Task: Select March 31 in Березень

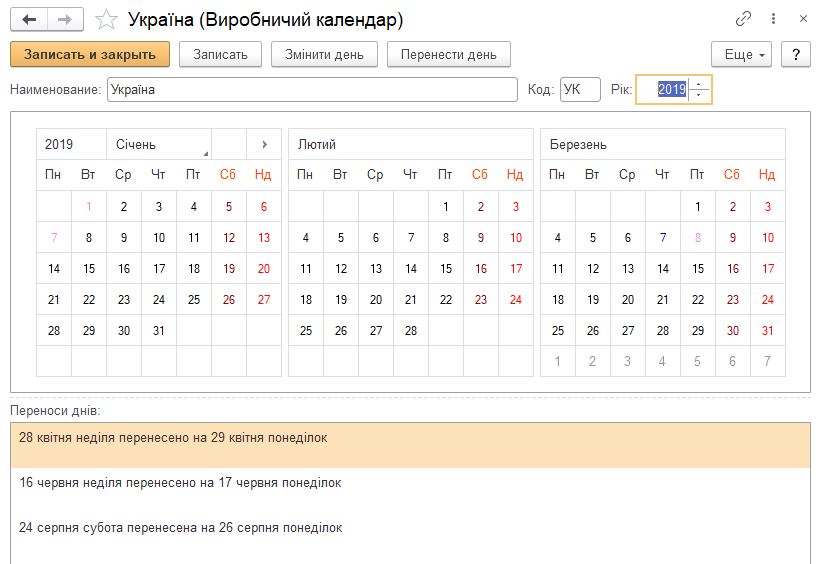Action: (x=767, y=331)
